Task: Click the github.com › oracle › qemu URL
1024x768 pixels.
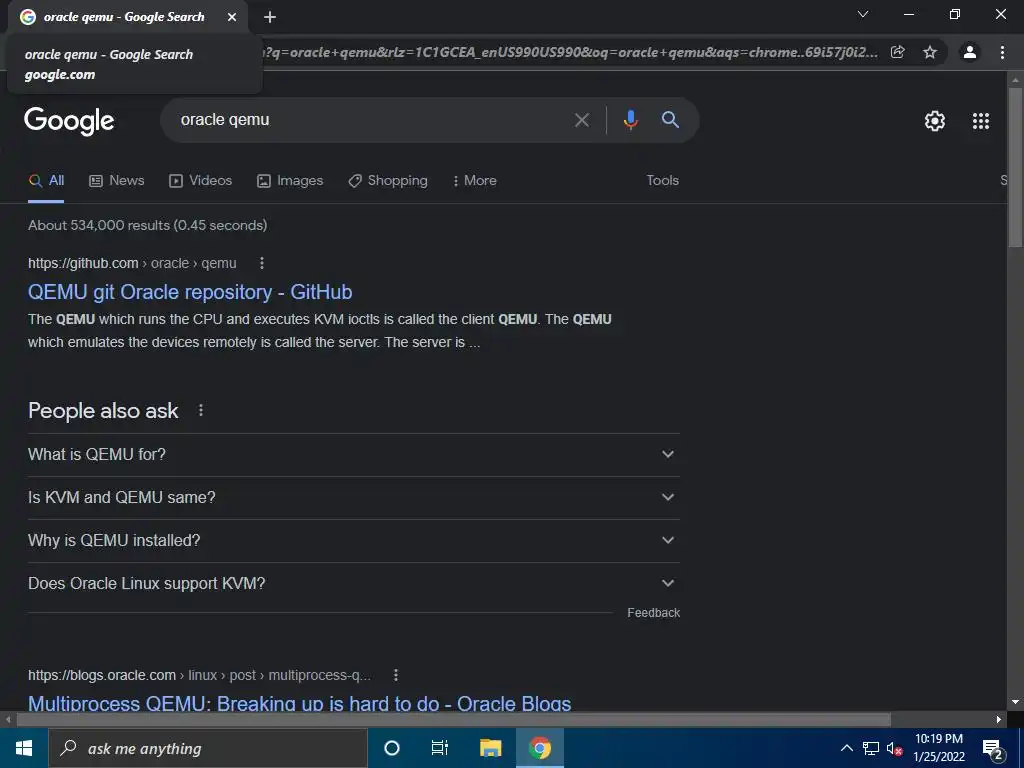Action: point(132,263)
